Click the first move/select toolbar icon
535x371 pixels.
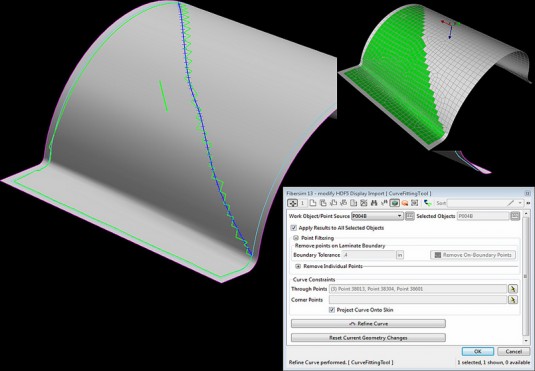click(x=292, y=203)
